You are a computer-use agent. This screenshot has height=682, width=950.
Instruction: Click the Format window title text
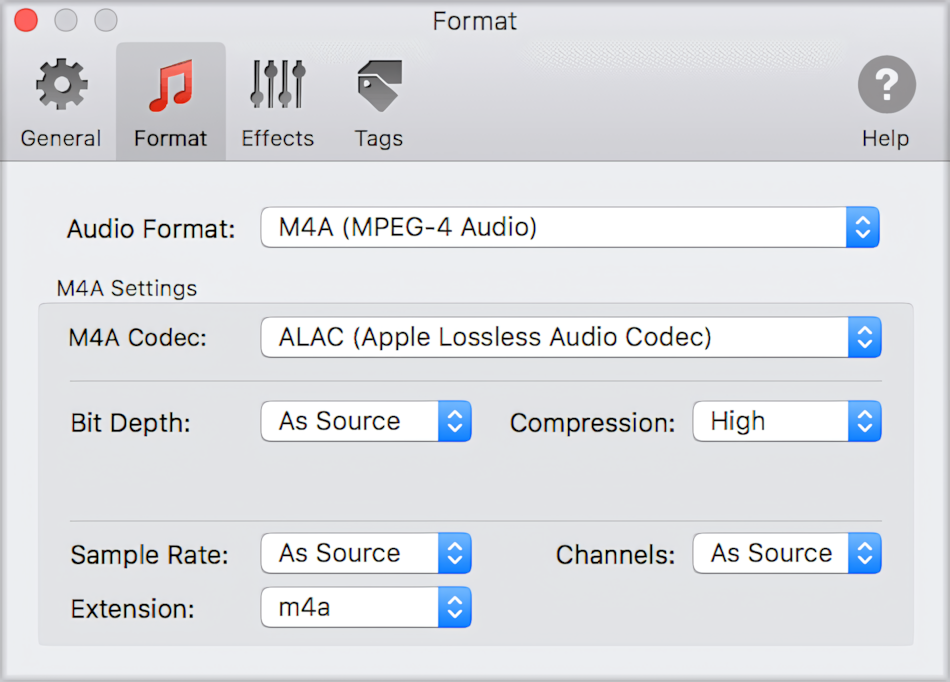tap(474, 21)
